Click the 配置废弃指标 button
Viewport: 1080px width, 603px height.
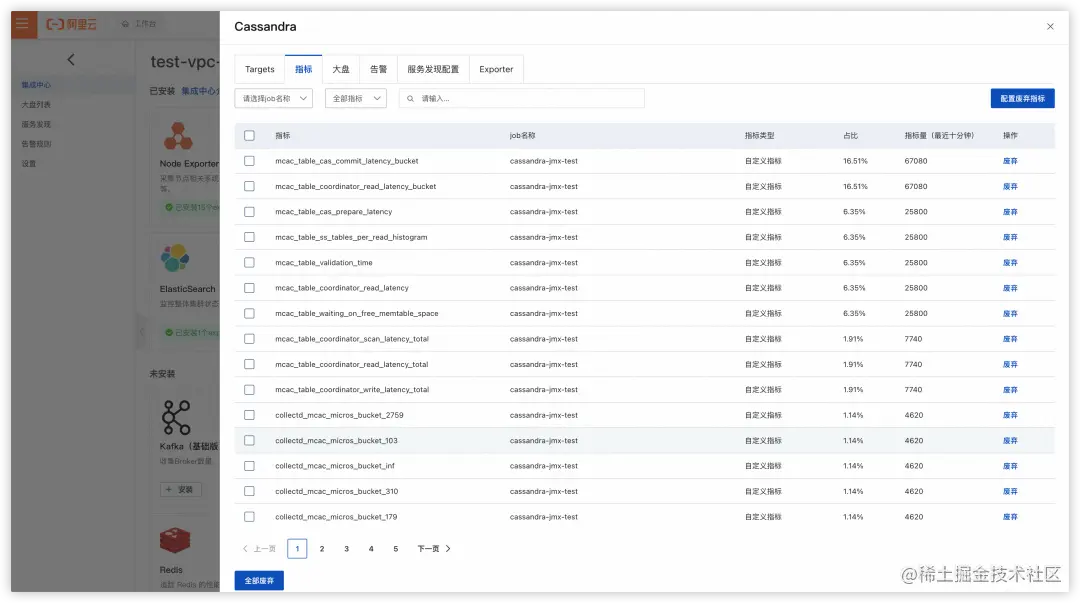pyautogui.click(x=1022, y=99)
